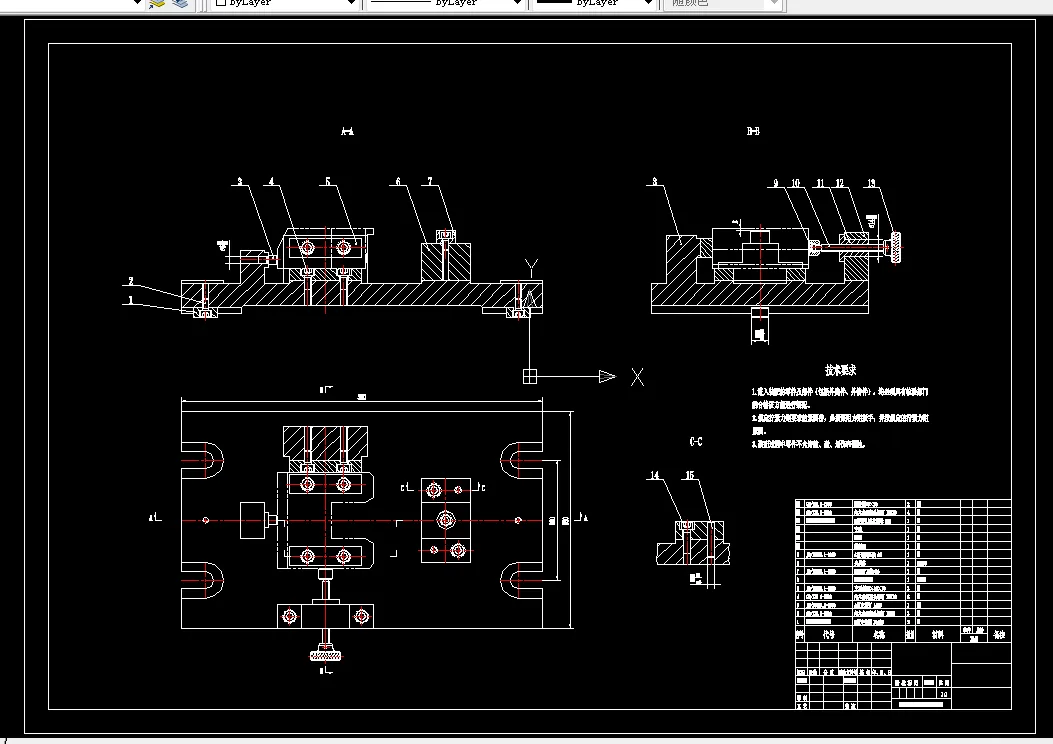
Task: Select part balloon number 6
Action: coord(398,181)
